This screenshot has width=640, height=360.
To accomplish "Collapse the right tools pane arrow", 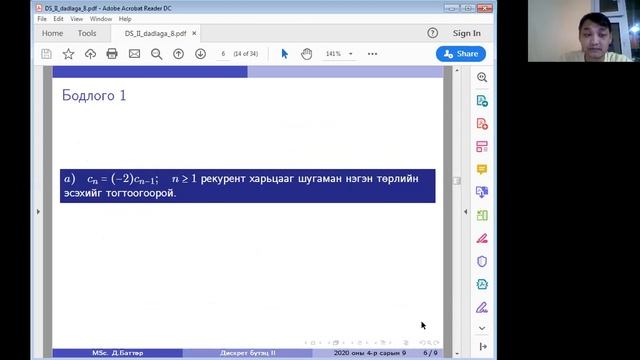I will [466, 211].
